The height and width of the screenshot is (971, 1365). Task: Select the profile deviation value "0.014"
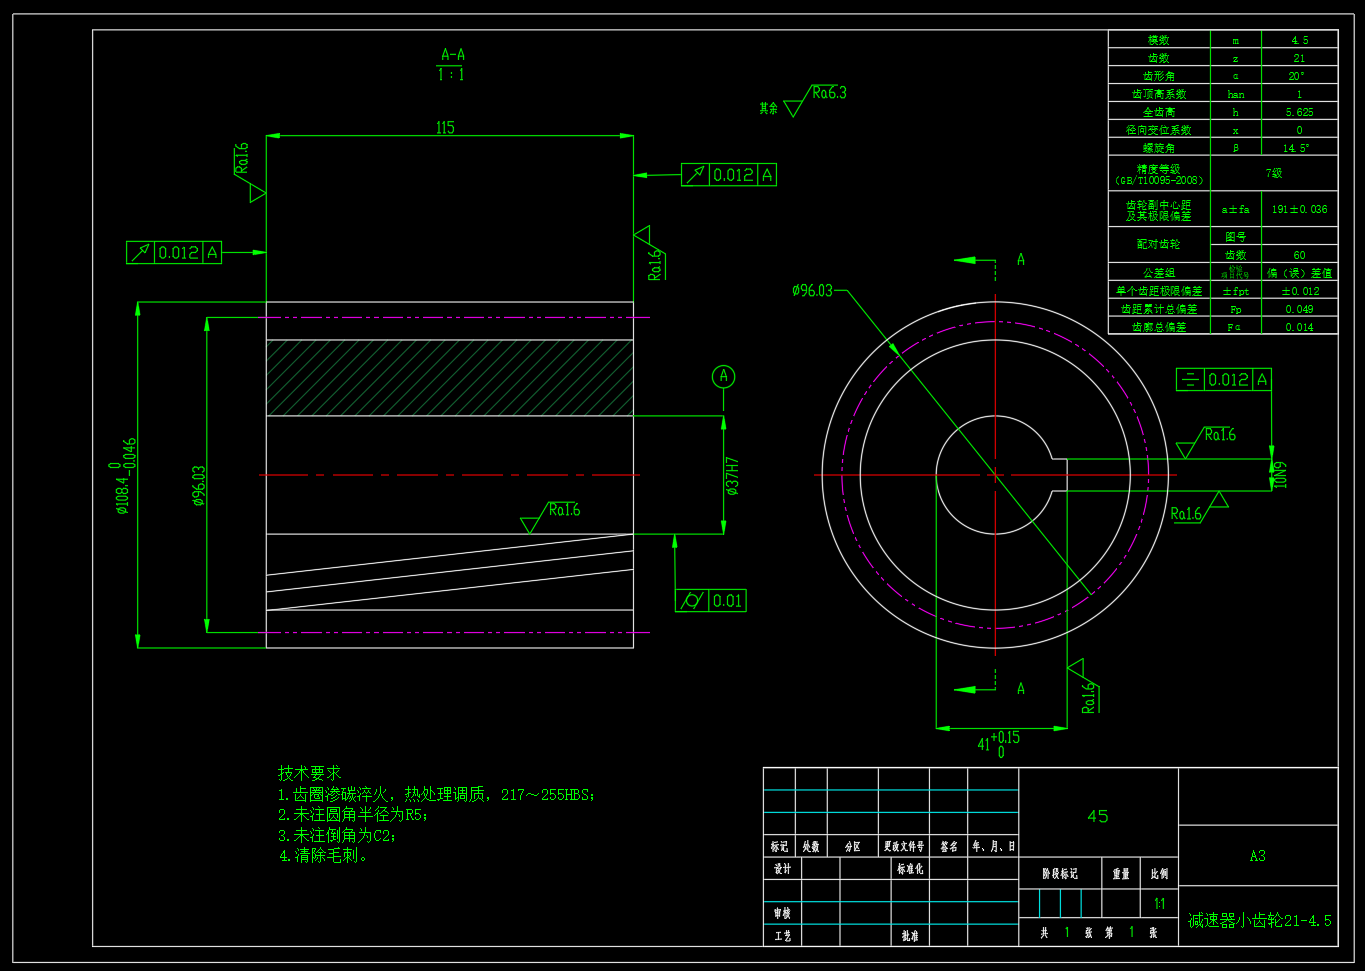pos(1299,327)
